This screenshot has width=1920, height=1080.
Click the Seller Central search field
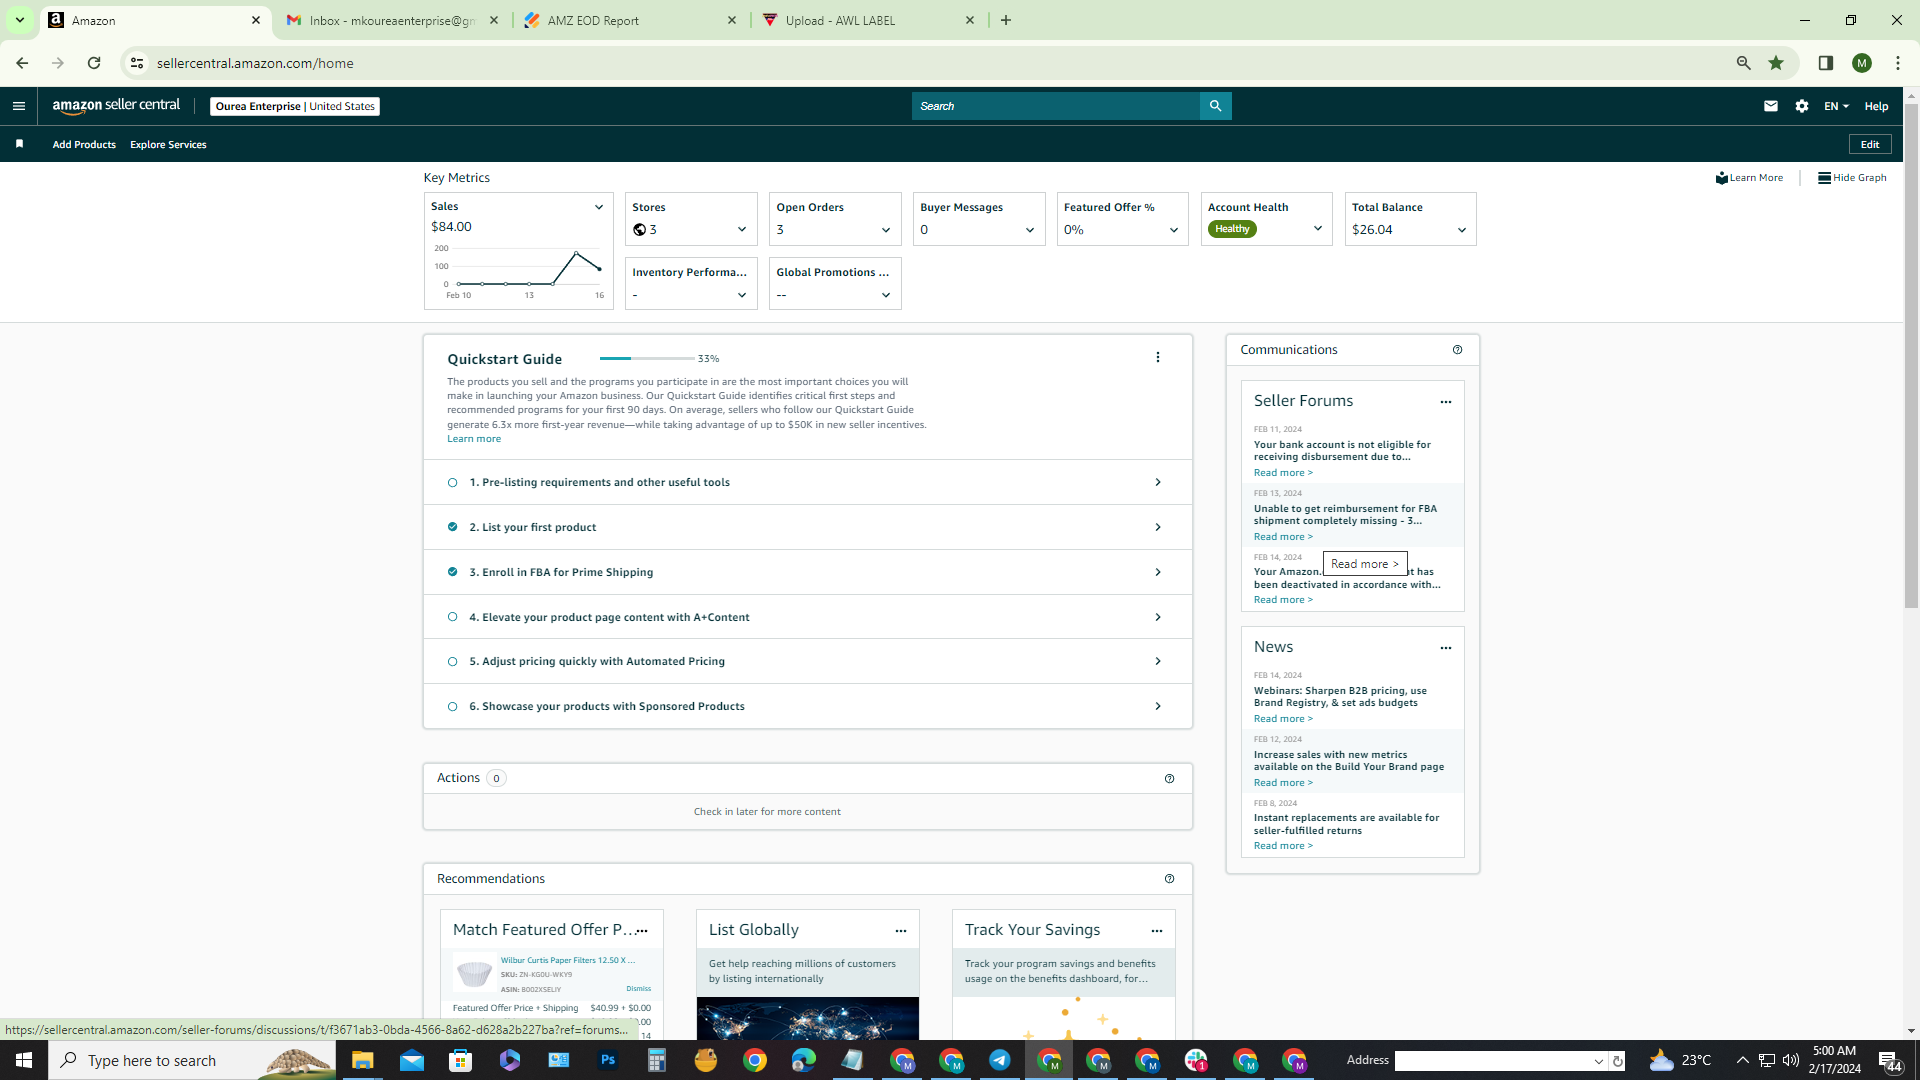[x=1056, y=106]
